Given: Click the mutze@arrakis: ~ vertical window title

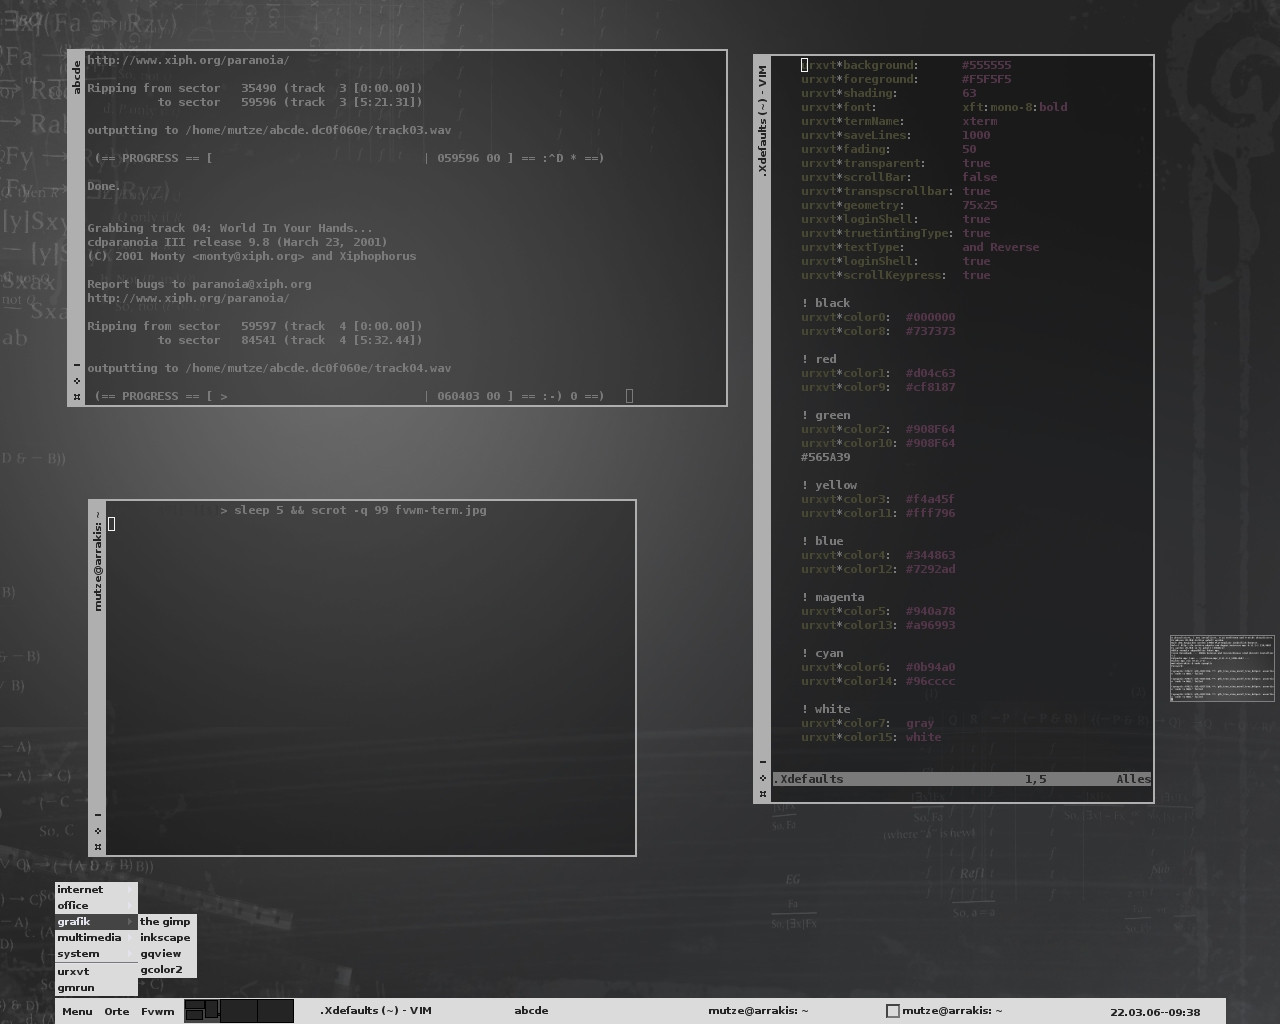Looking at the screenshot, I should [98, 561].
